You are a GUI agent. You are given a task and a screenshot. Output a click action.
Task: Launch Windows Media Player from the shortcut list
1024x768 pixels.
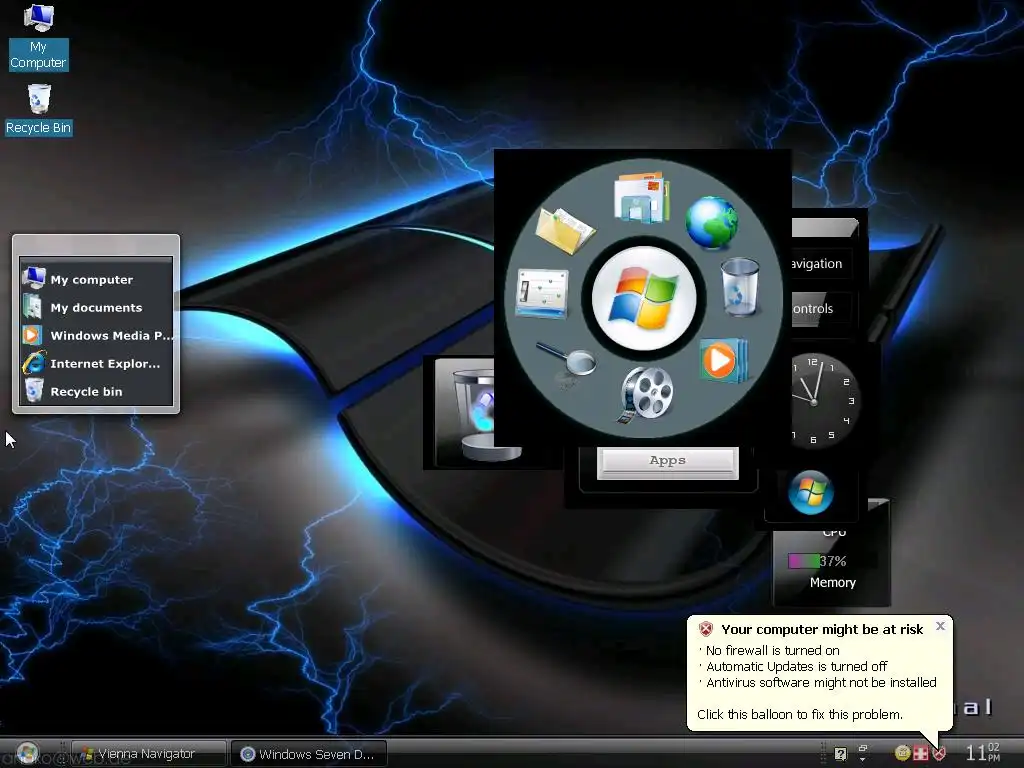coord(96,336)
